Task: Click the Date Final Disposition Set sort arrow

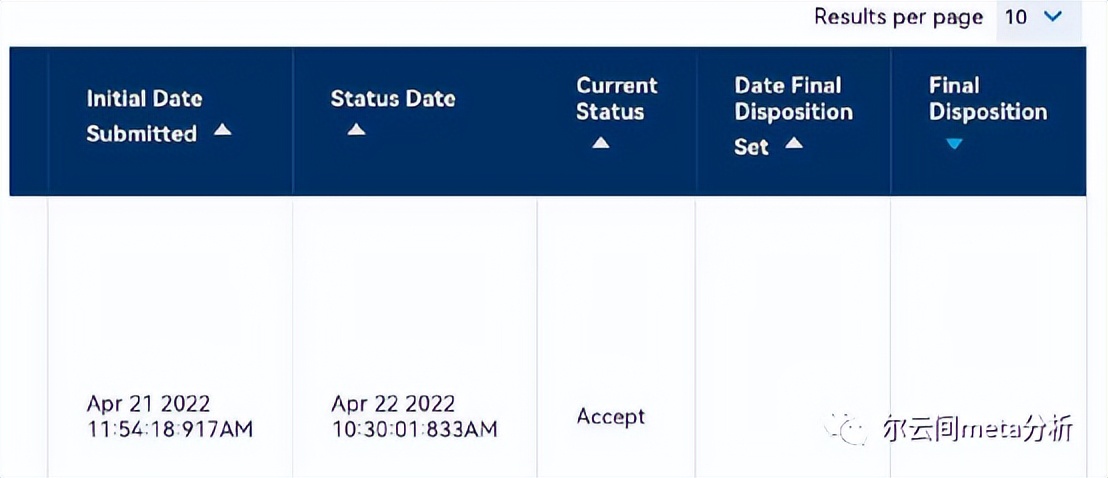Action: pos(793,144)
